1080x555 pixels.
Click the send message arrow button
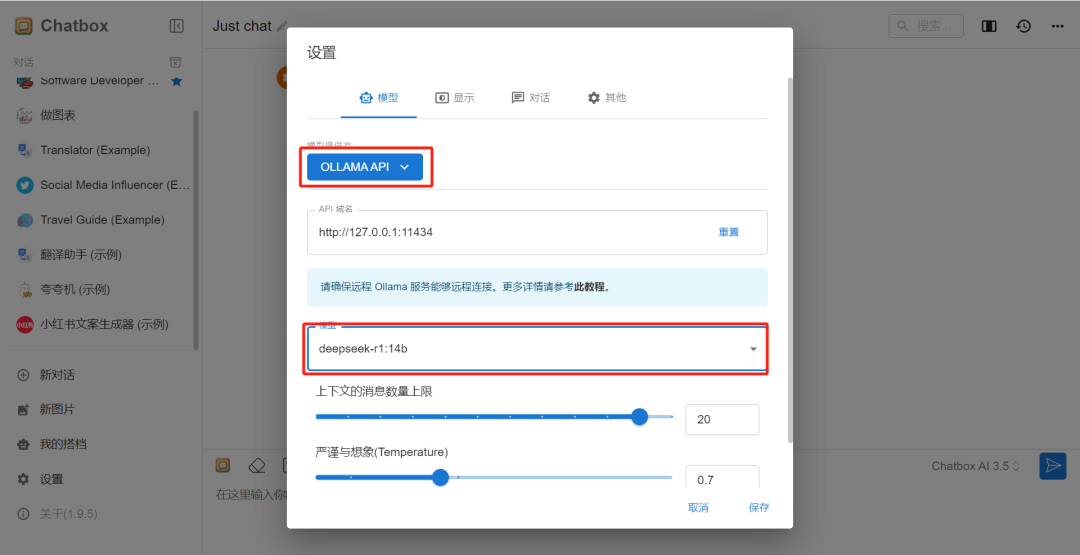[1052, 466]
